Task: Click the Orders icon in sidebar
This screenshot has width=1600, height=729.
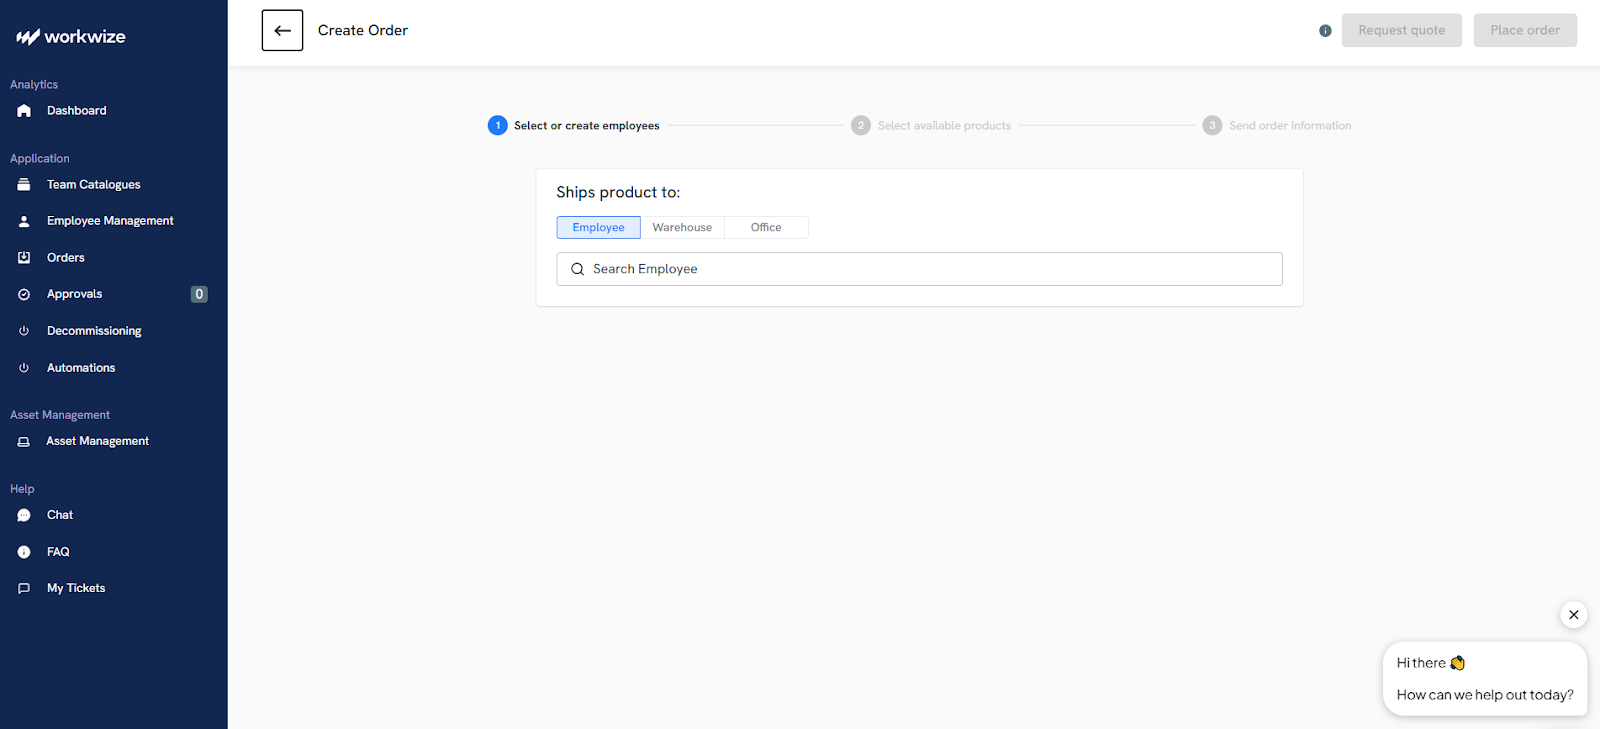Action: coord(24,258)
